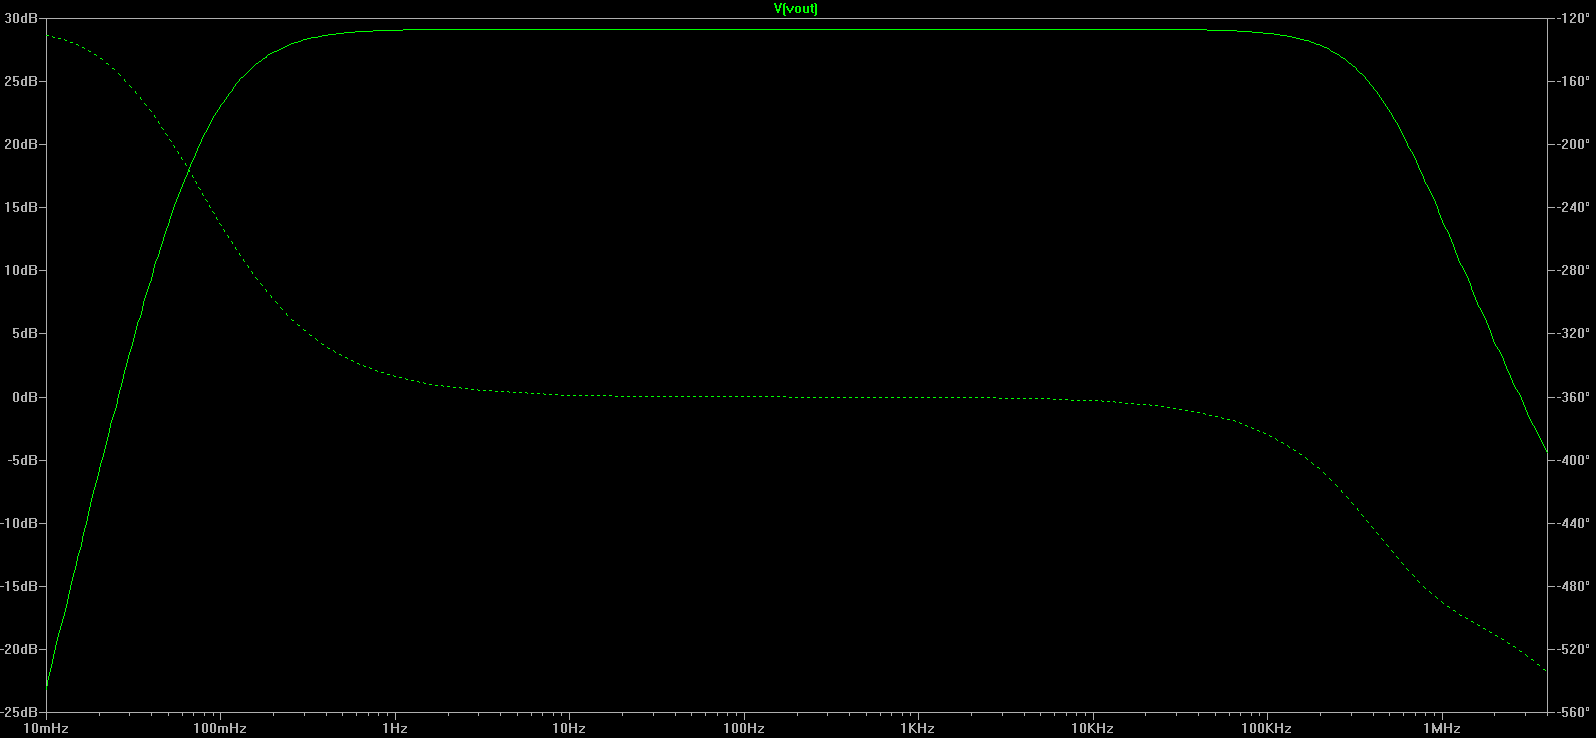Image resolution: width=1596 pixels, height=738 pixels.
Task: Click the -360° phase axis label
Action: point(1574,397)
